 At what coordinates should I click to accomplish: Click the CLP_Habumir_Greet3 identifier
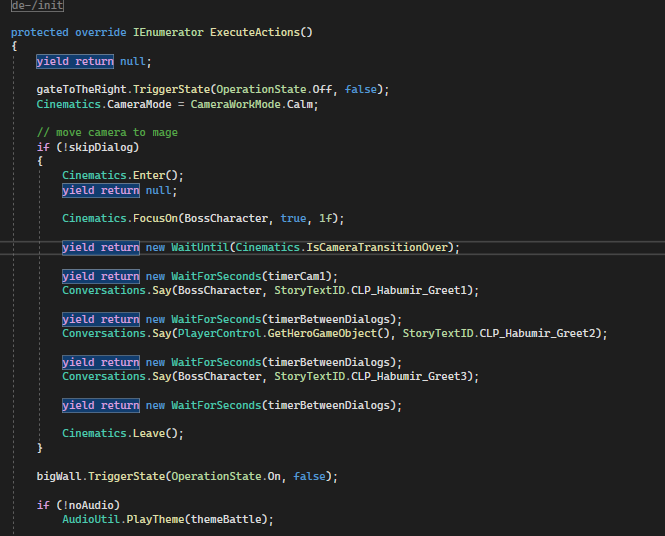point(412,376)
